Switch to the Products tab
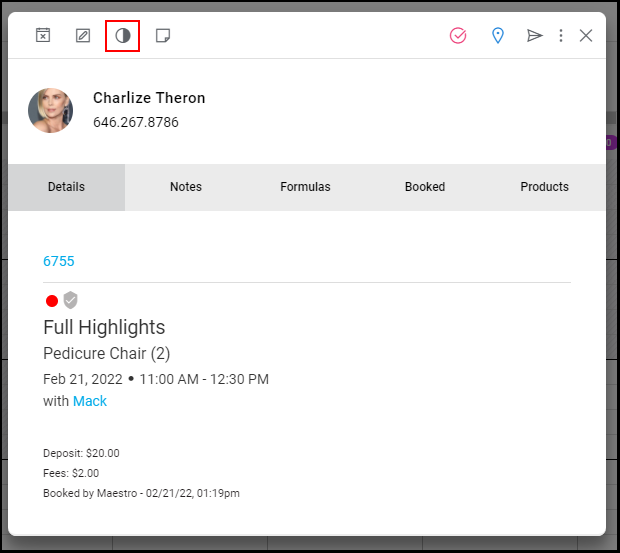This screenshot has height=553, width=620. (x=544, y=187)
